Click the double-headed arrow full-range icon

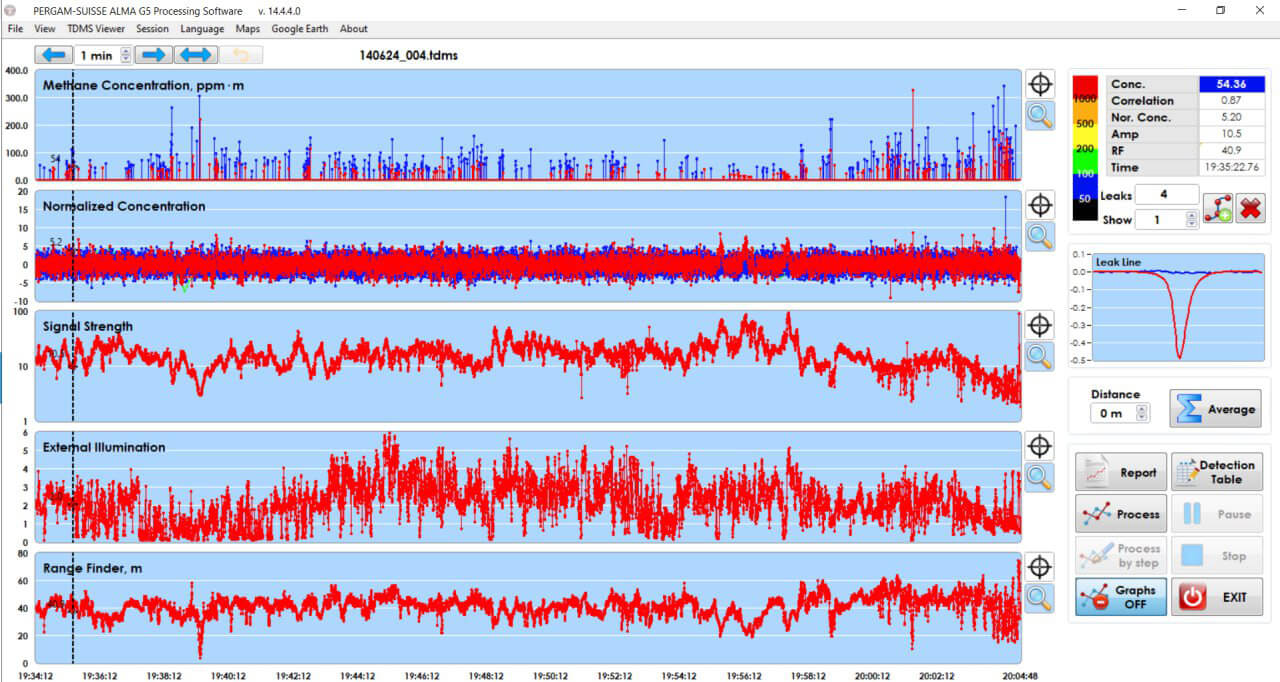(196, 54)
